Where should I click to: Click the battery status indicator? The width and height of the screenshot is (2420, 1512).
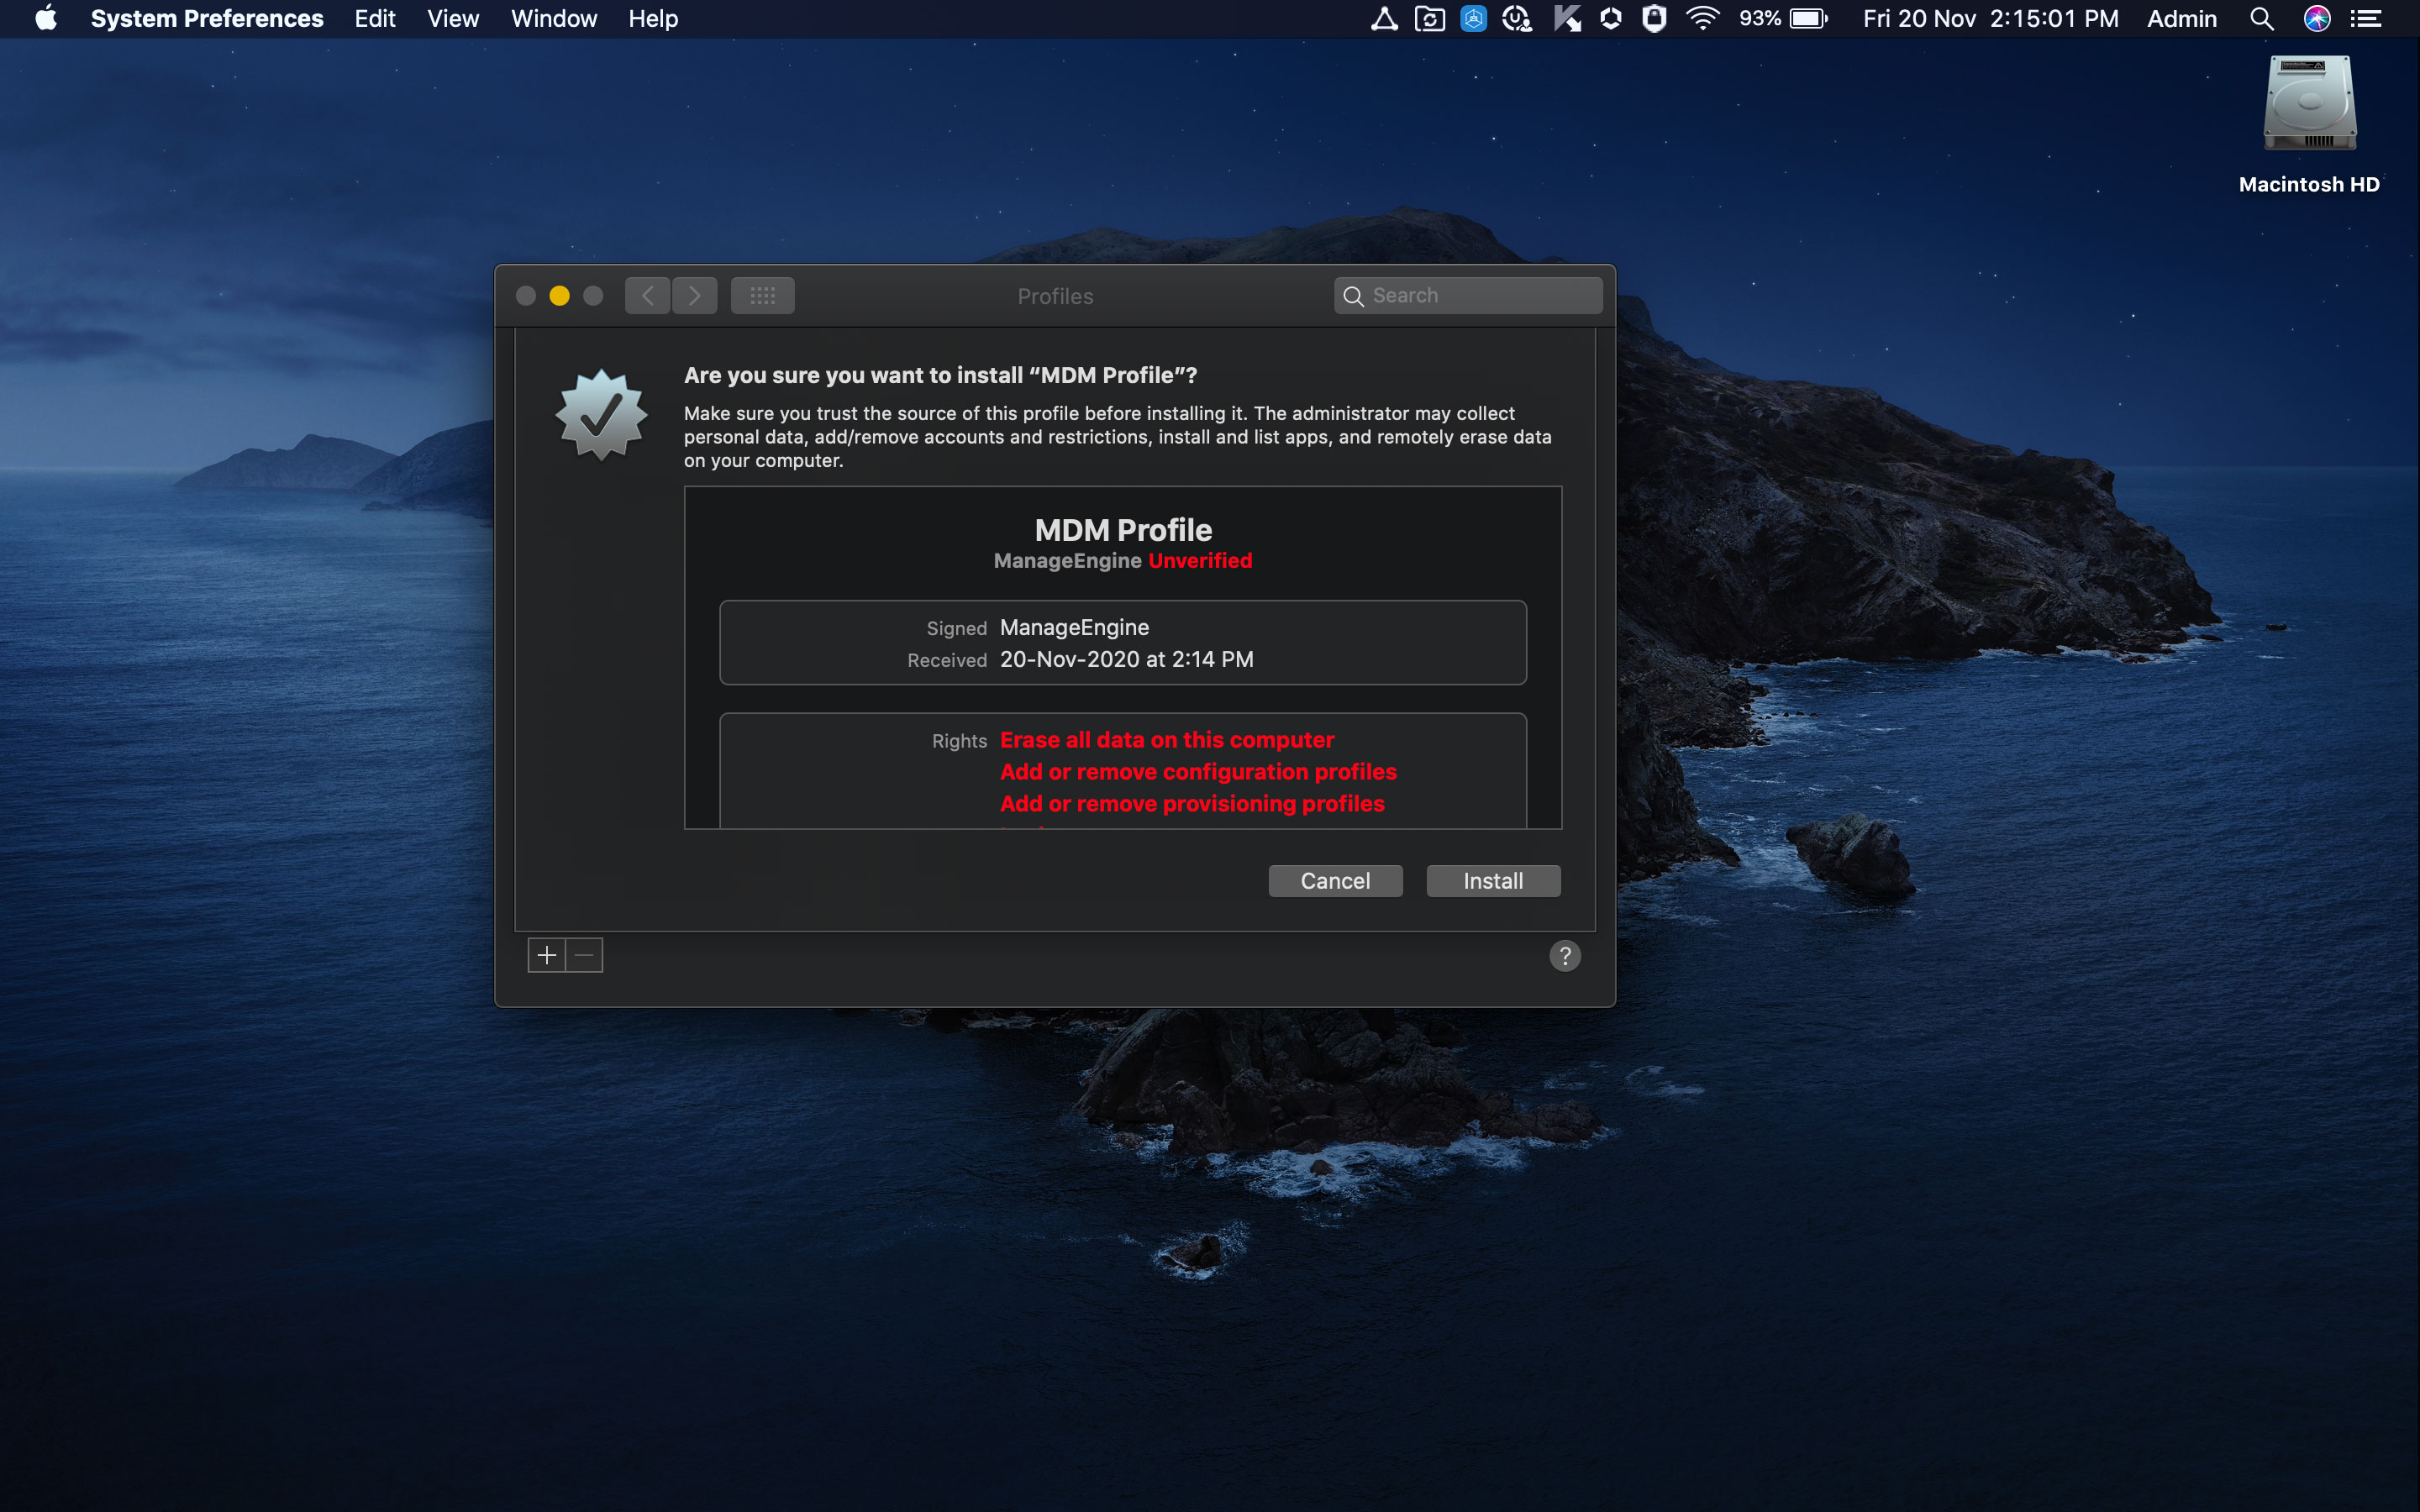[1808, 19]
